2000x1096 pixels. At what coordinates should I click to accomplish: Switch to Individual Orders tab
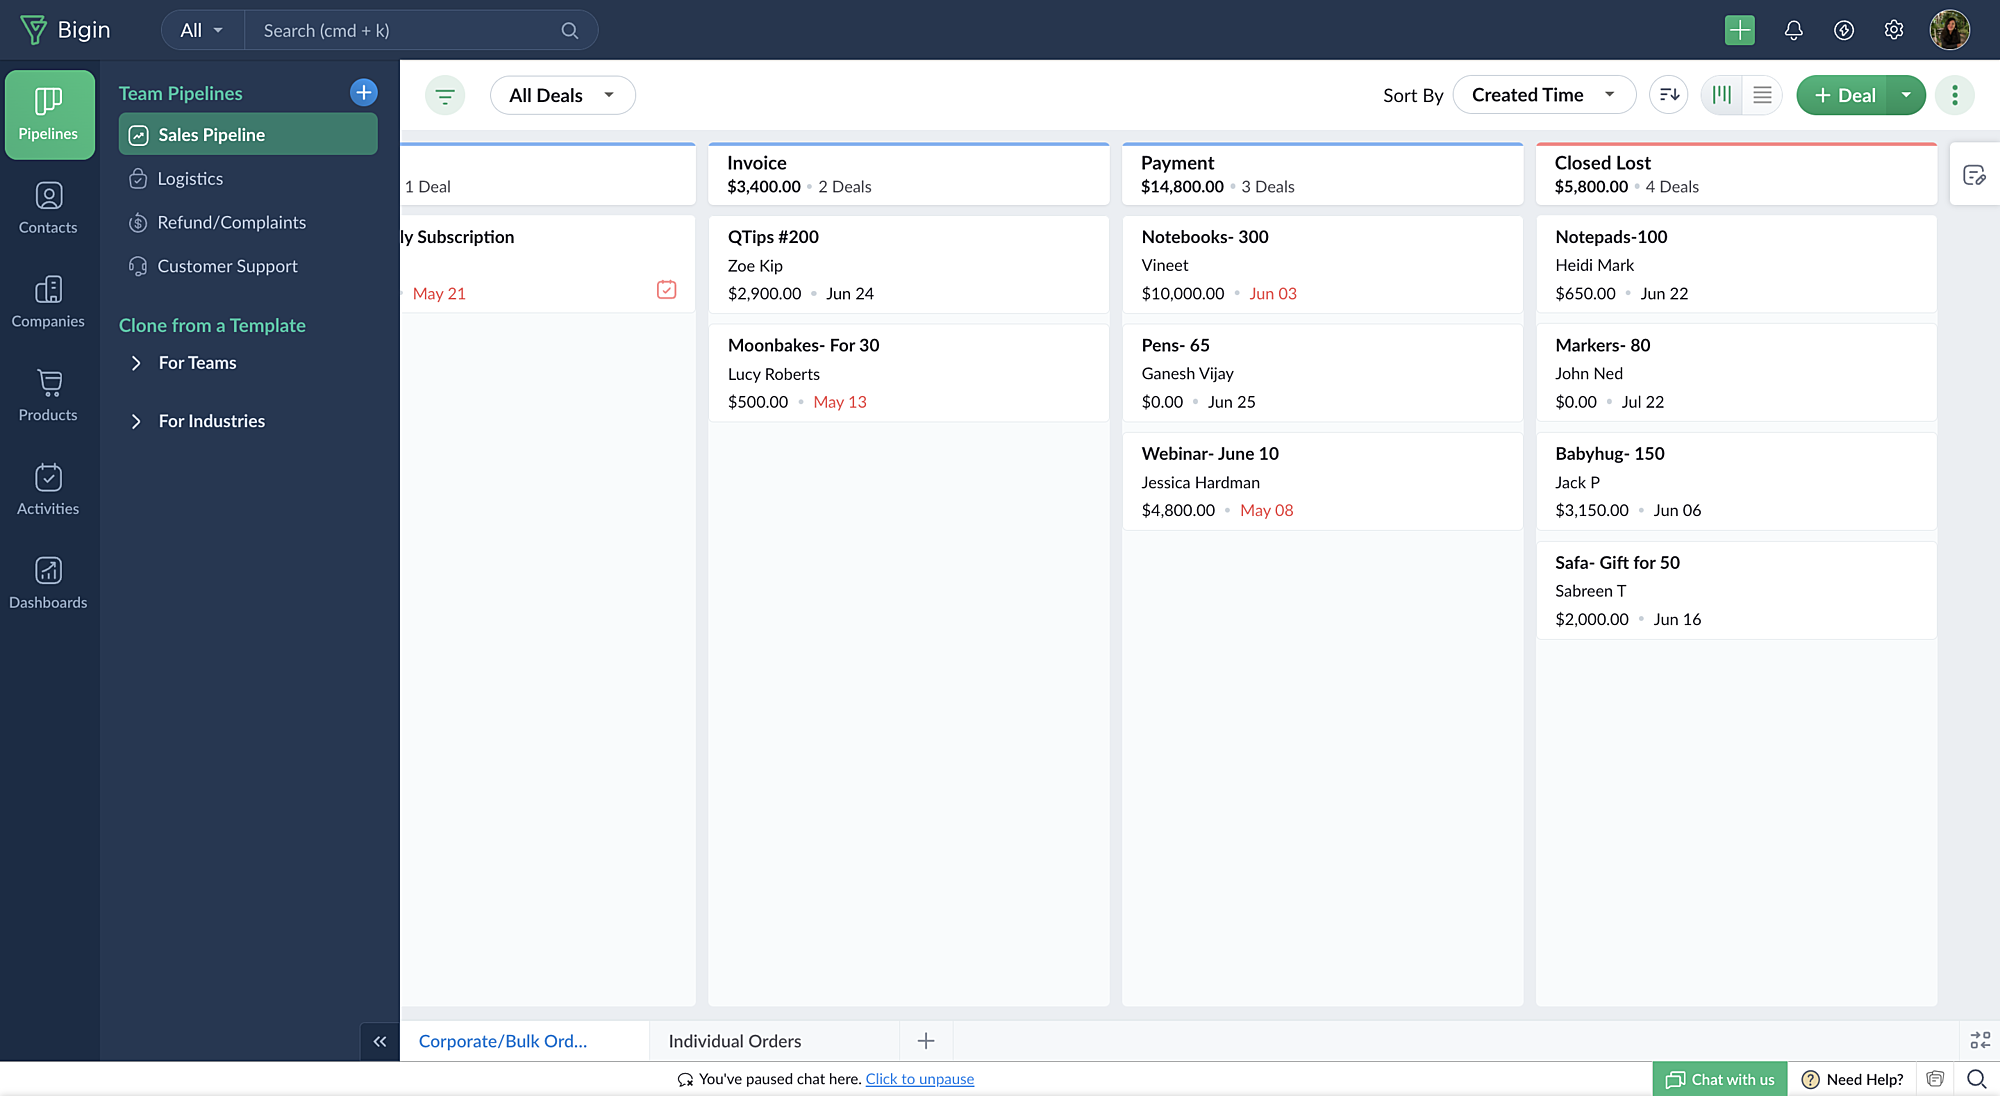pos(735,1041)
